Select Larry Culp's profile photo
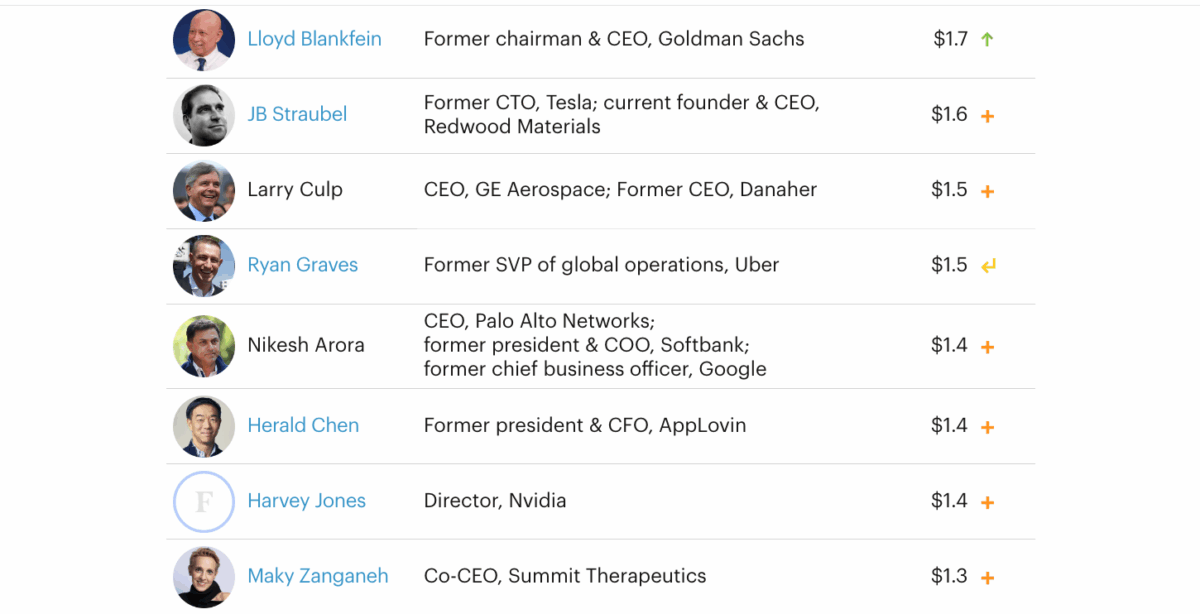1200x614 pixels. 204,190
